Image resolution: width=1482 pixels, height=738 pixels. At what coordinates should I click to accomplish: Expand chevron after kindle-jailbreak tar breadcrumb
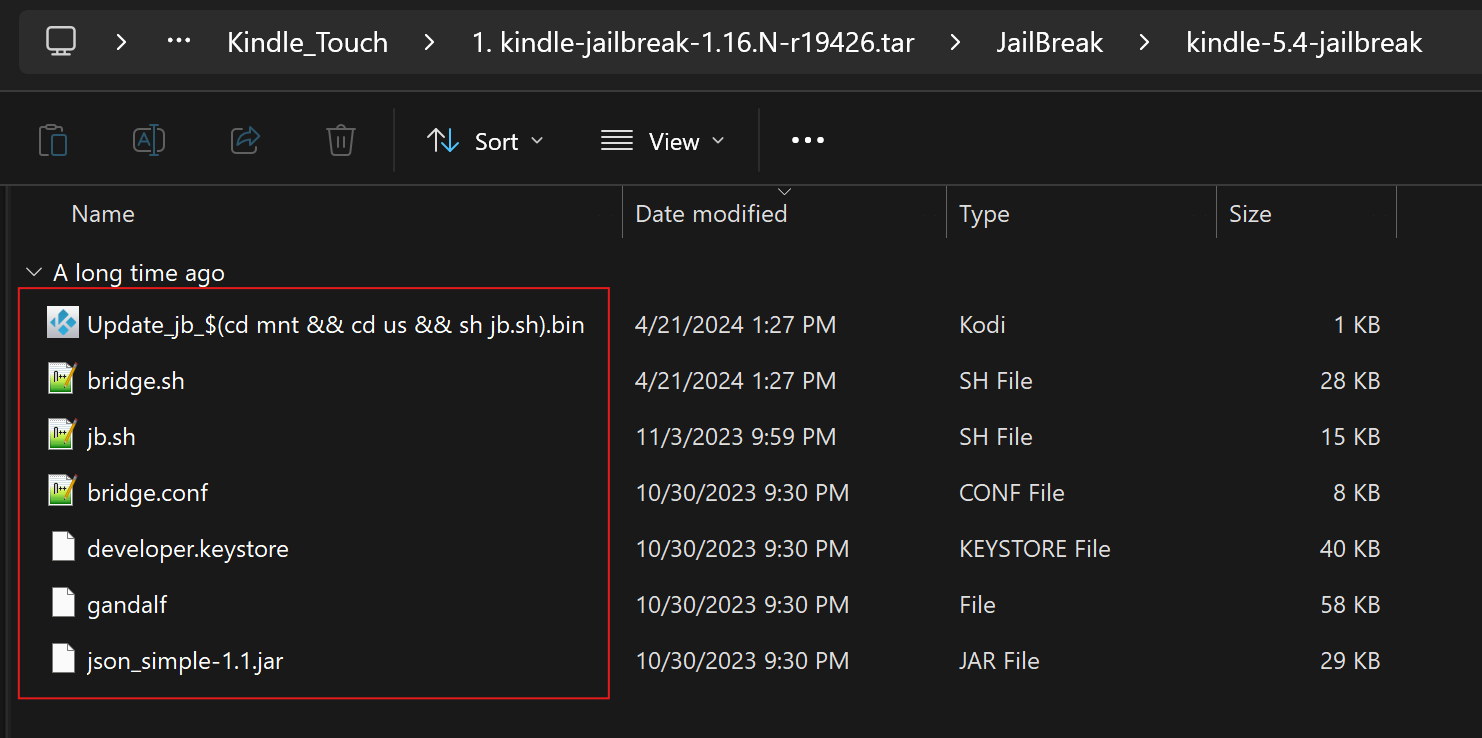956,42
